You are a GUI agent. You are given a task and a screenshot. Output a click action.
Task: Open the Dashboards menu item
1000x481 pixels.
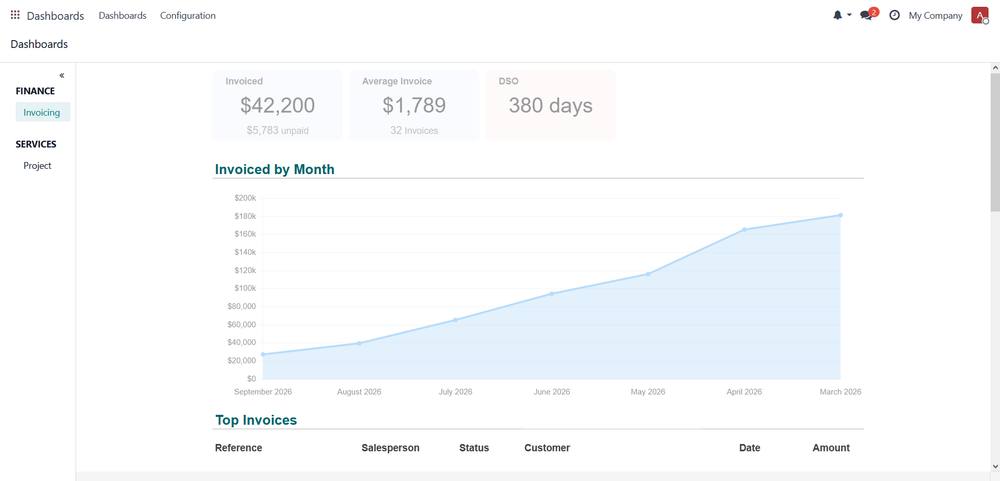pyautogui.click(x=122, y=15)
